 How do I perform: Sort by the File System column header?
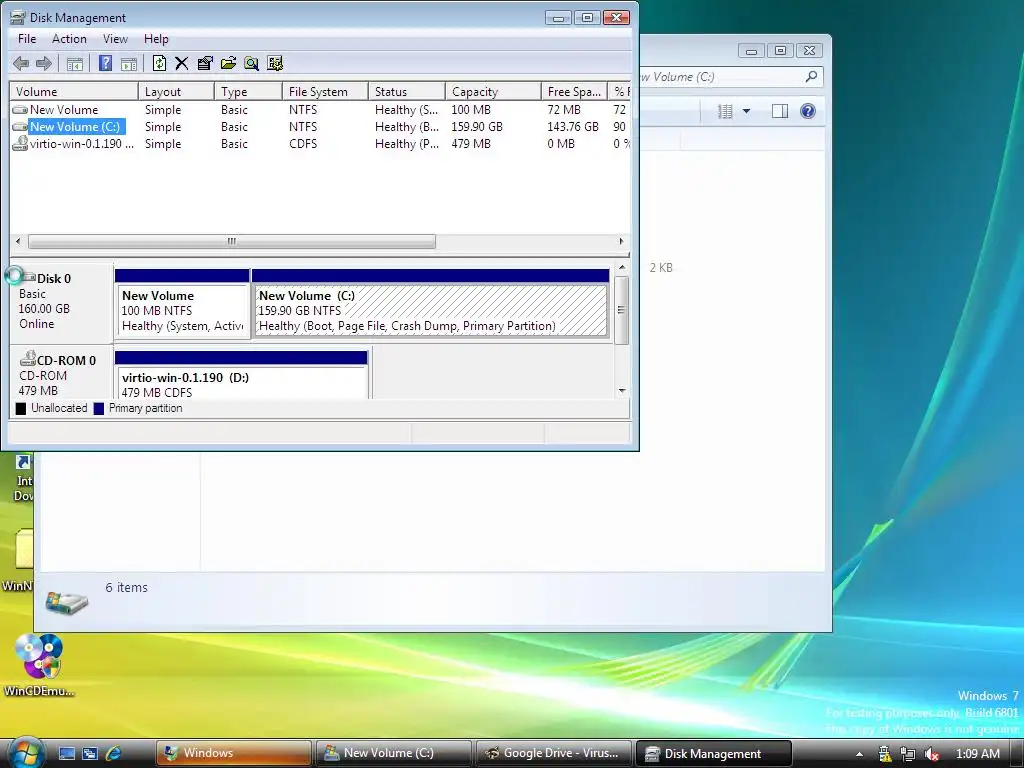pyautogui.click(x=325, y=91)
